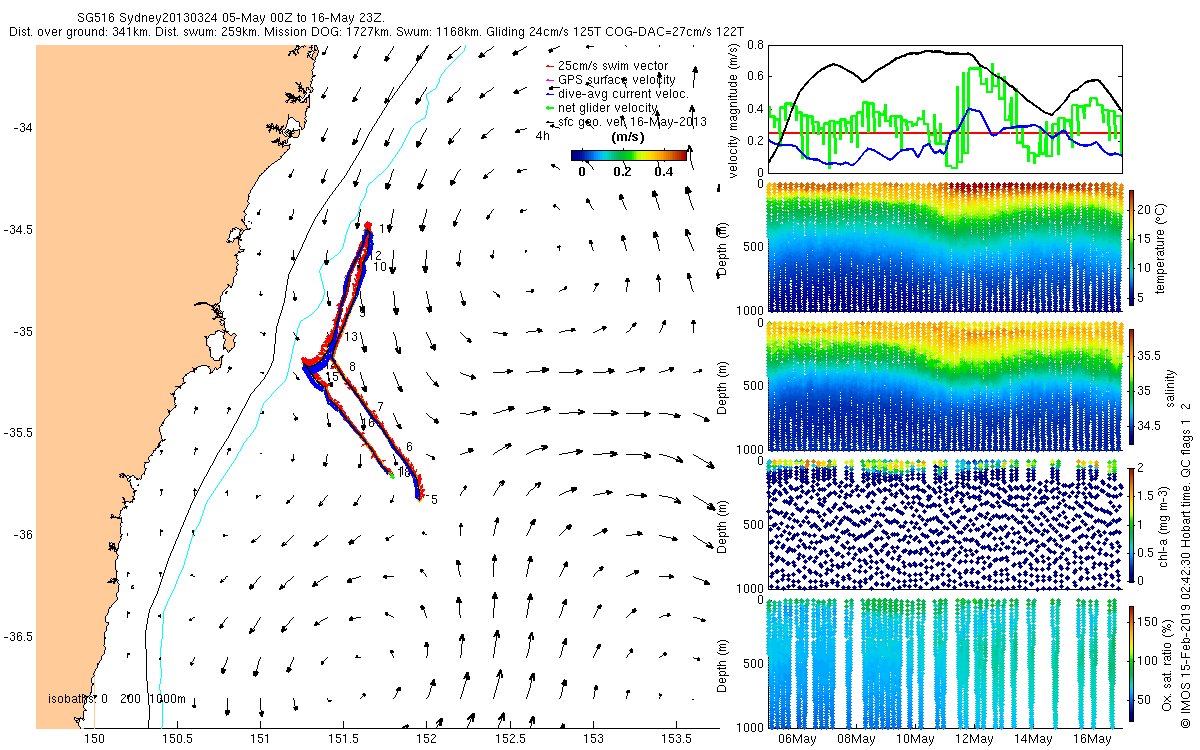Click the '(m/s)' label above the velocity colorbar
Image resolution: width=1200 pixels, height=750 pixels.
tap(626, 139)
